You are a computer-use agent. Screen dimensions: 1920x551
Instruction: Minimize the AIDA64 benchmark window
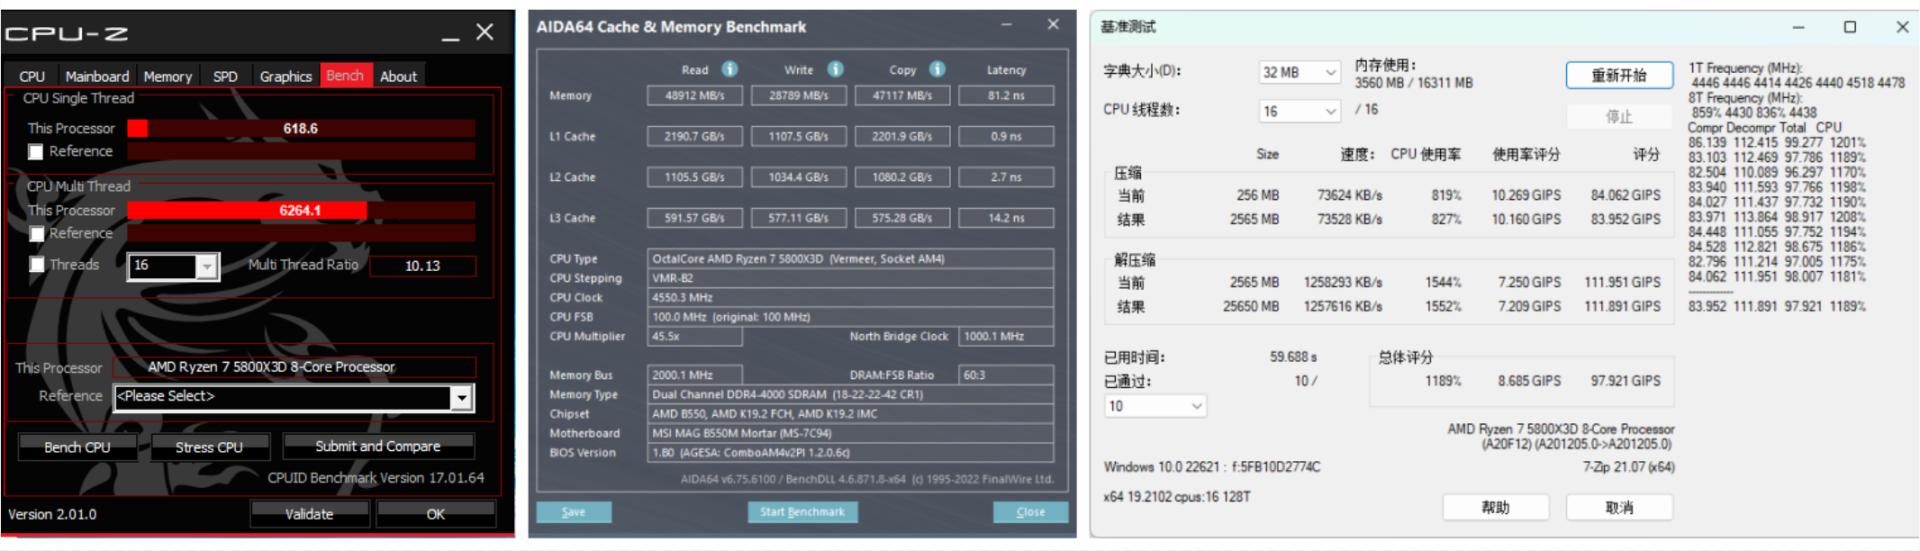click(x=1007, y=25)
